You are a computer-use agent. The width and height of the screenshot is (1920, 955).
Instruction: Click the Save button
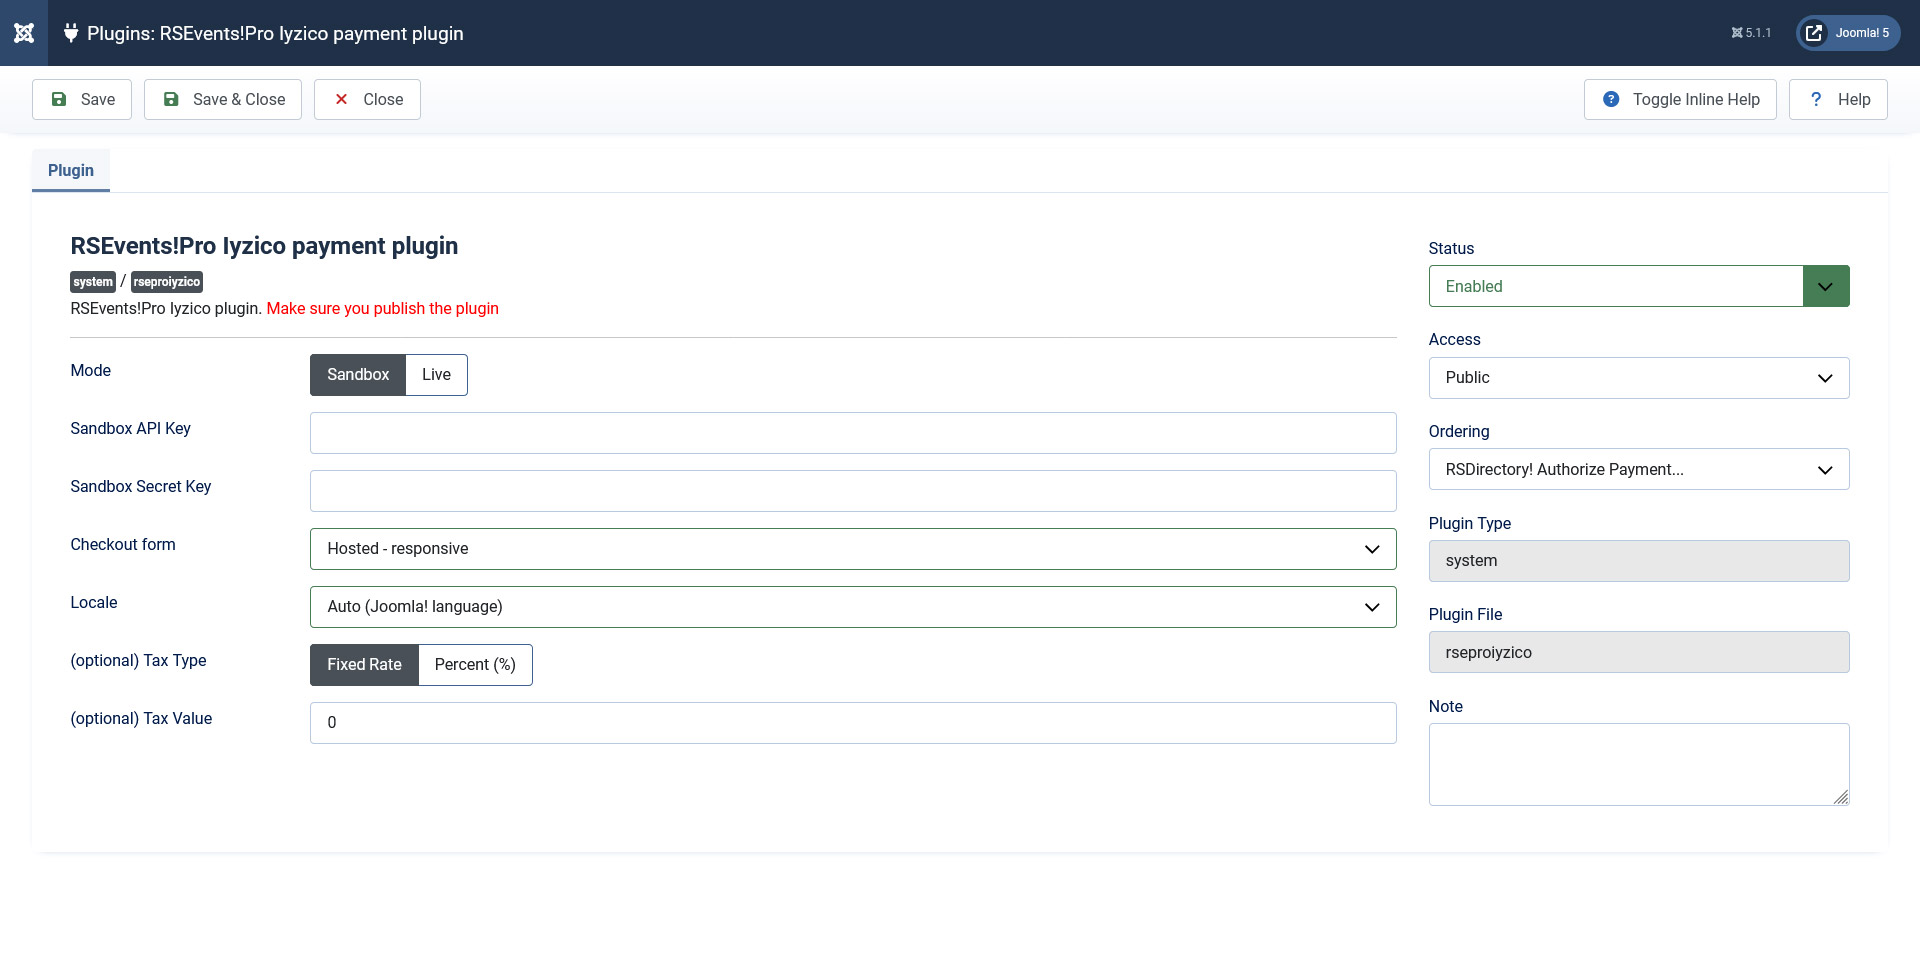[x=82, y=99]
